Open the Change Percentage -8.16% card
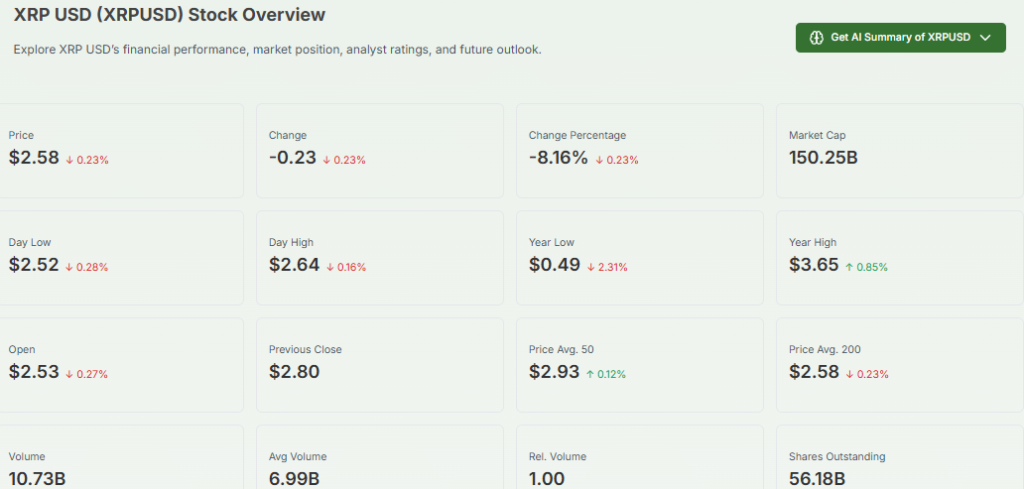Screen dimensions: 1024x489 tap(639, 150)
